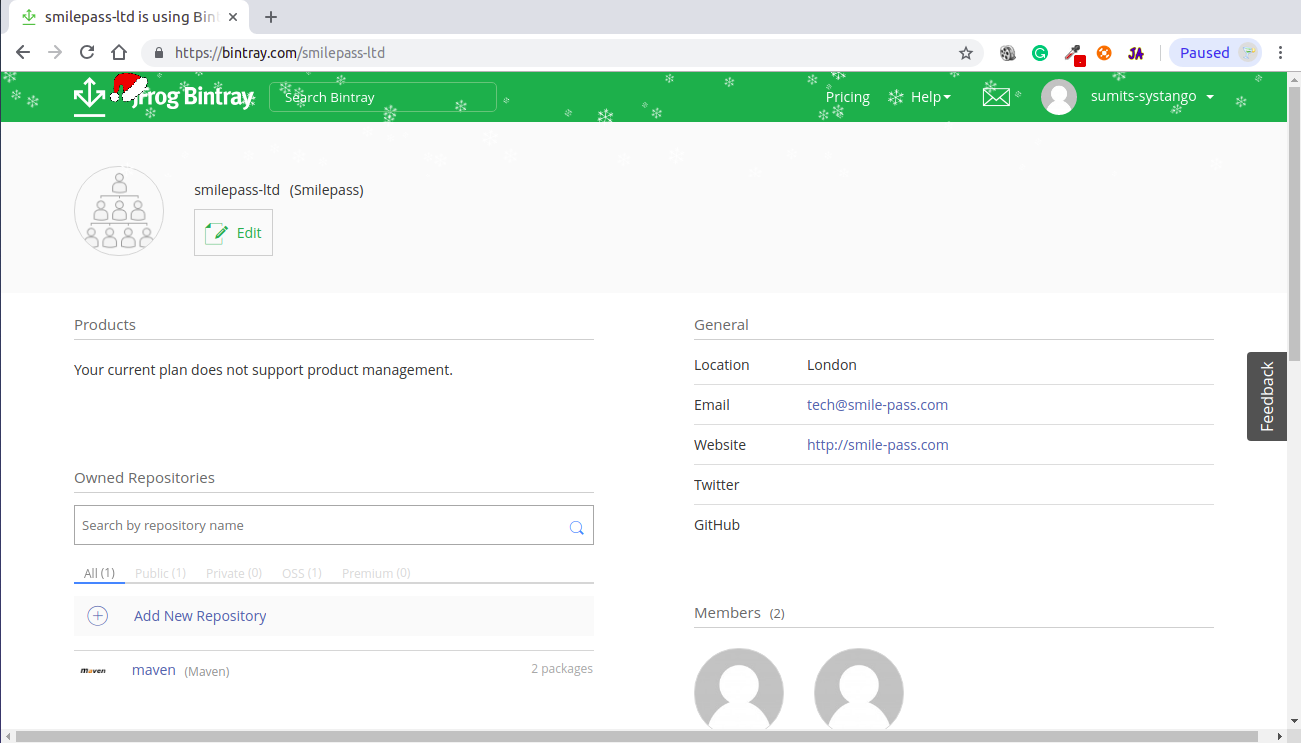Screen dimensions: 1301x743
Task: Click the 'London' location value
Action: click(832, 365)
